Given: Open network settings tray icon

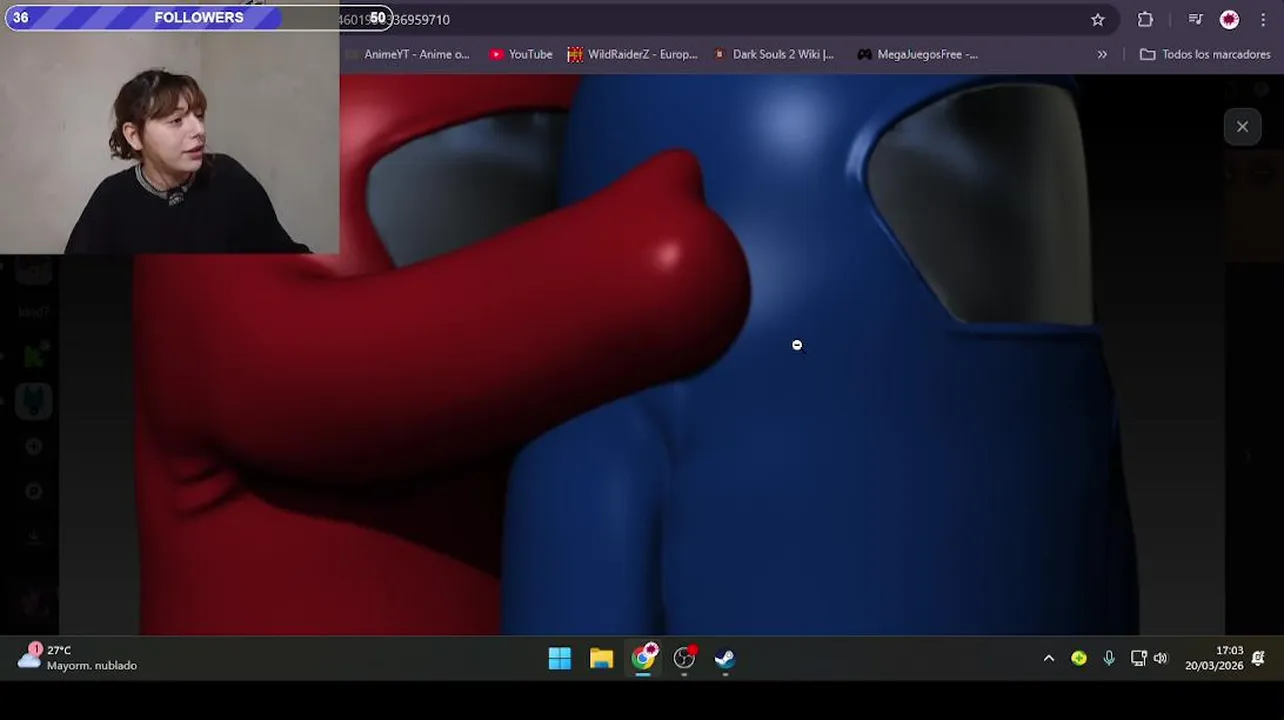Looking at the screenshot, I should 1138,658.
